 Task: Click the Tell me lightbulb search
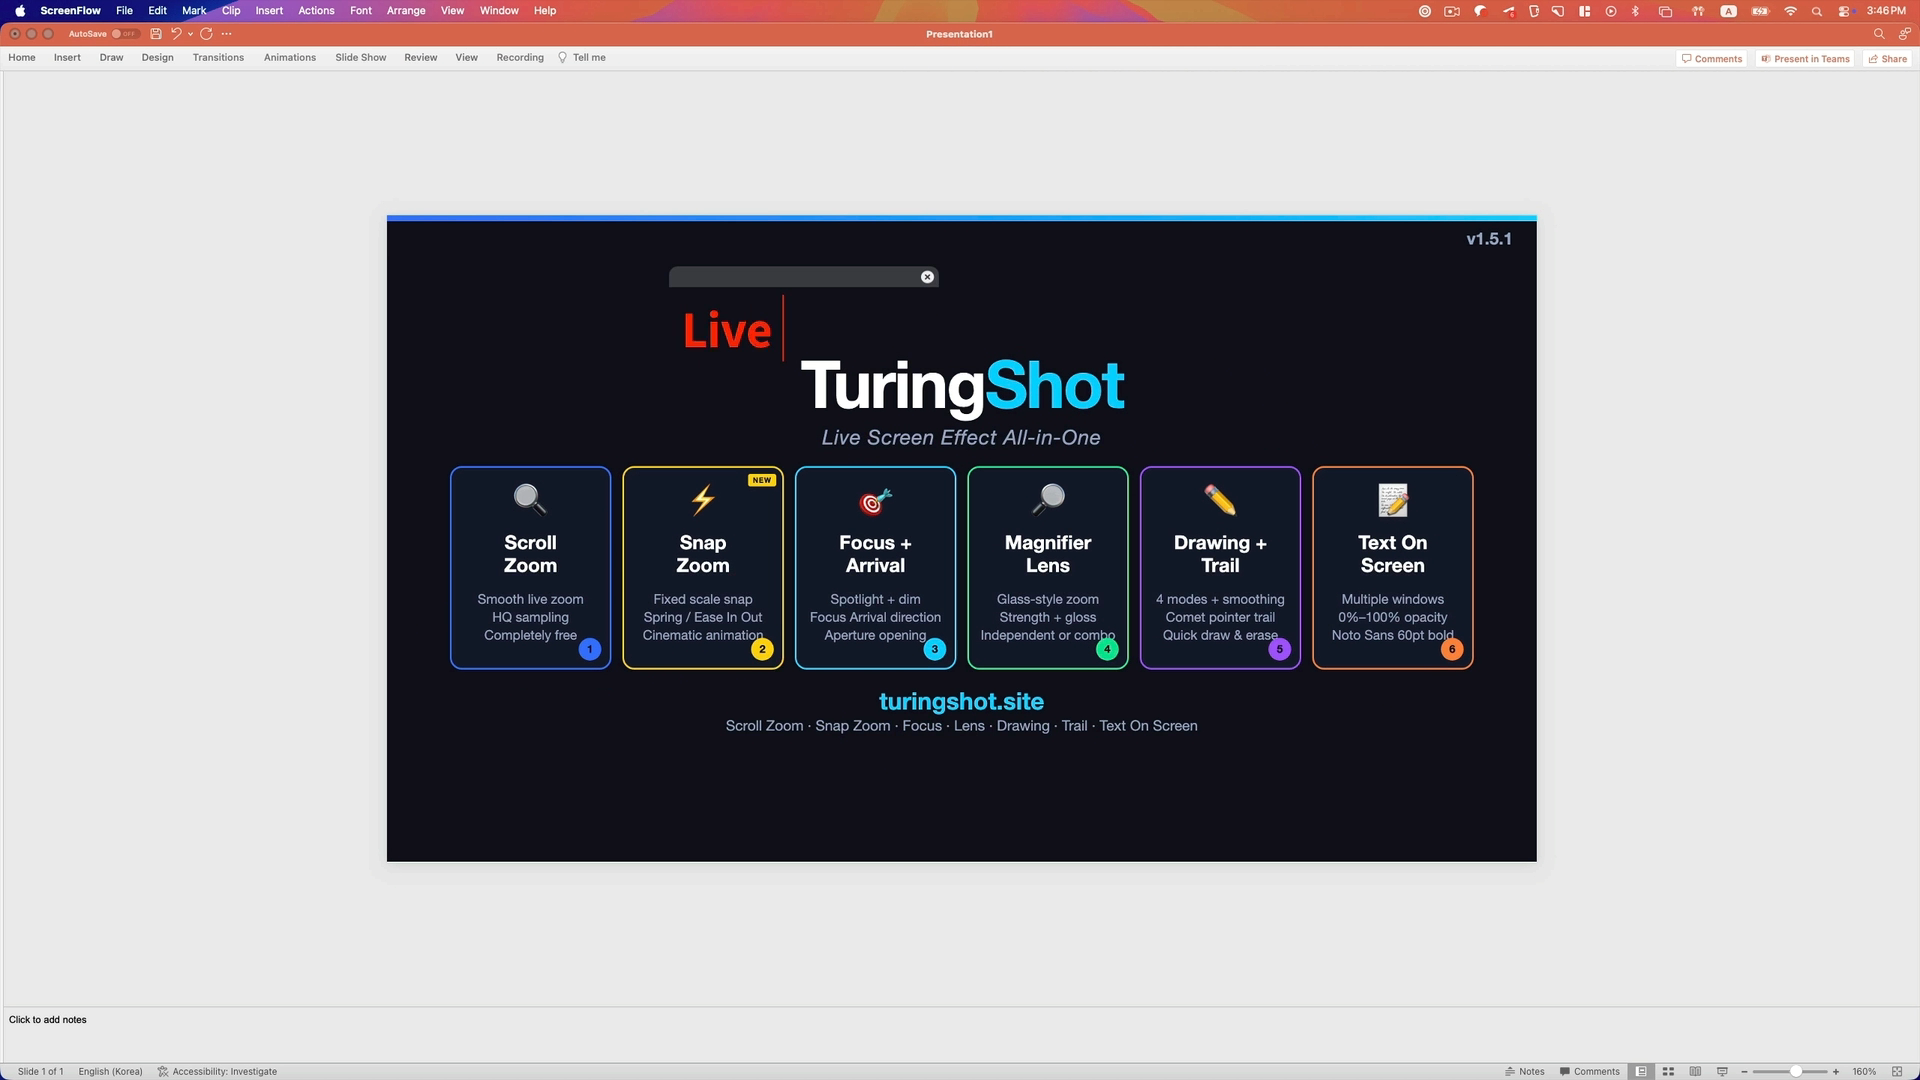tap(582, 58)
